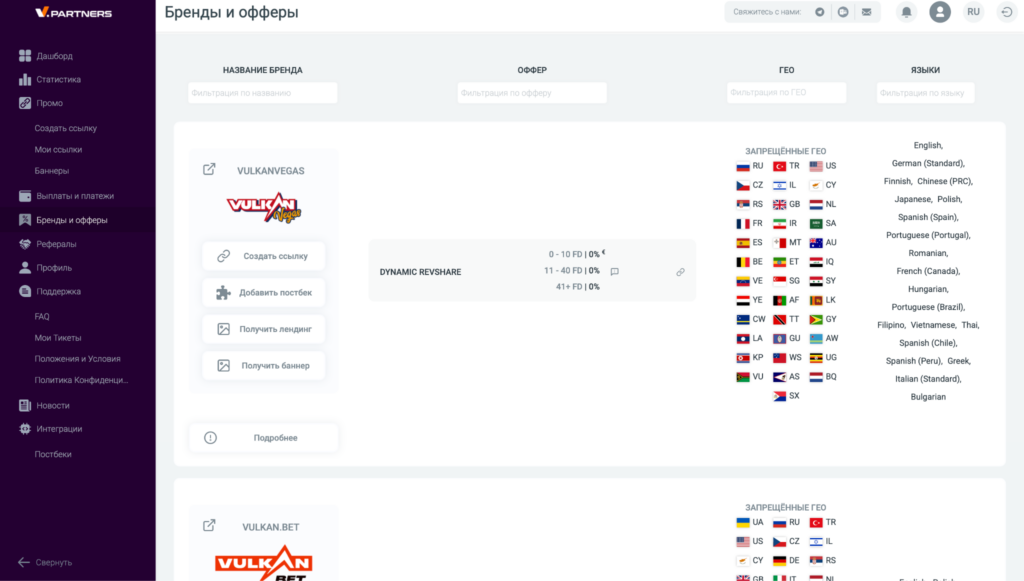Click Получить лендинг button
This screenshot has width=1024, height=581.
coord(264,329)
